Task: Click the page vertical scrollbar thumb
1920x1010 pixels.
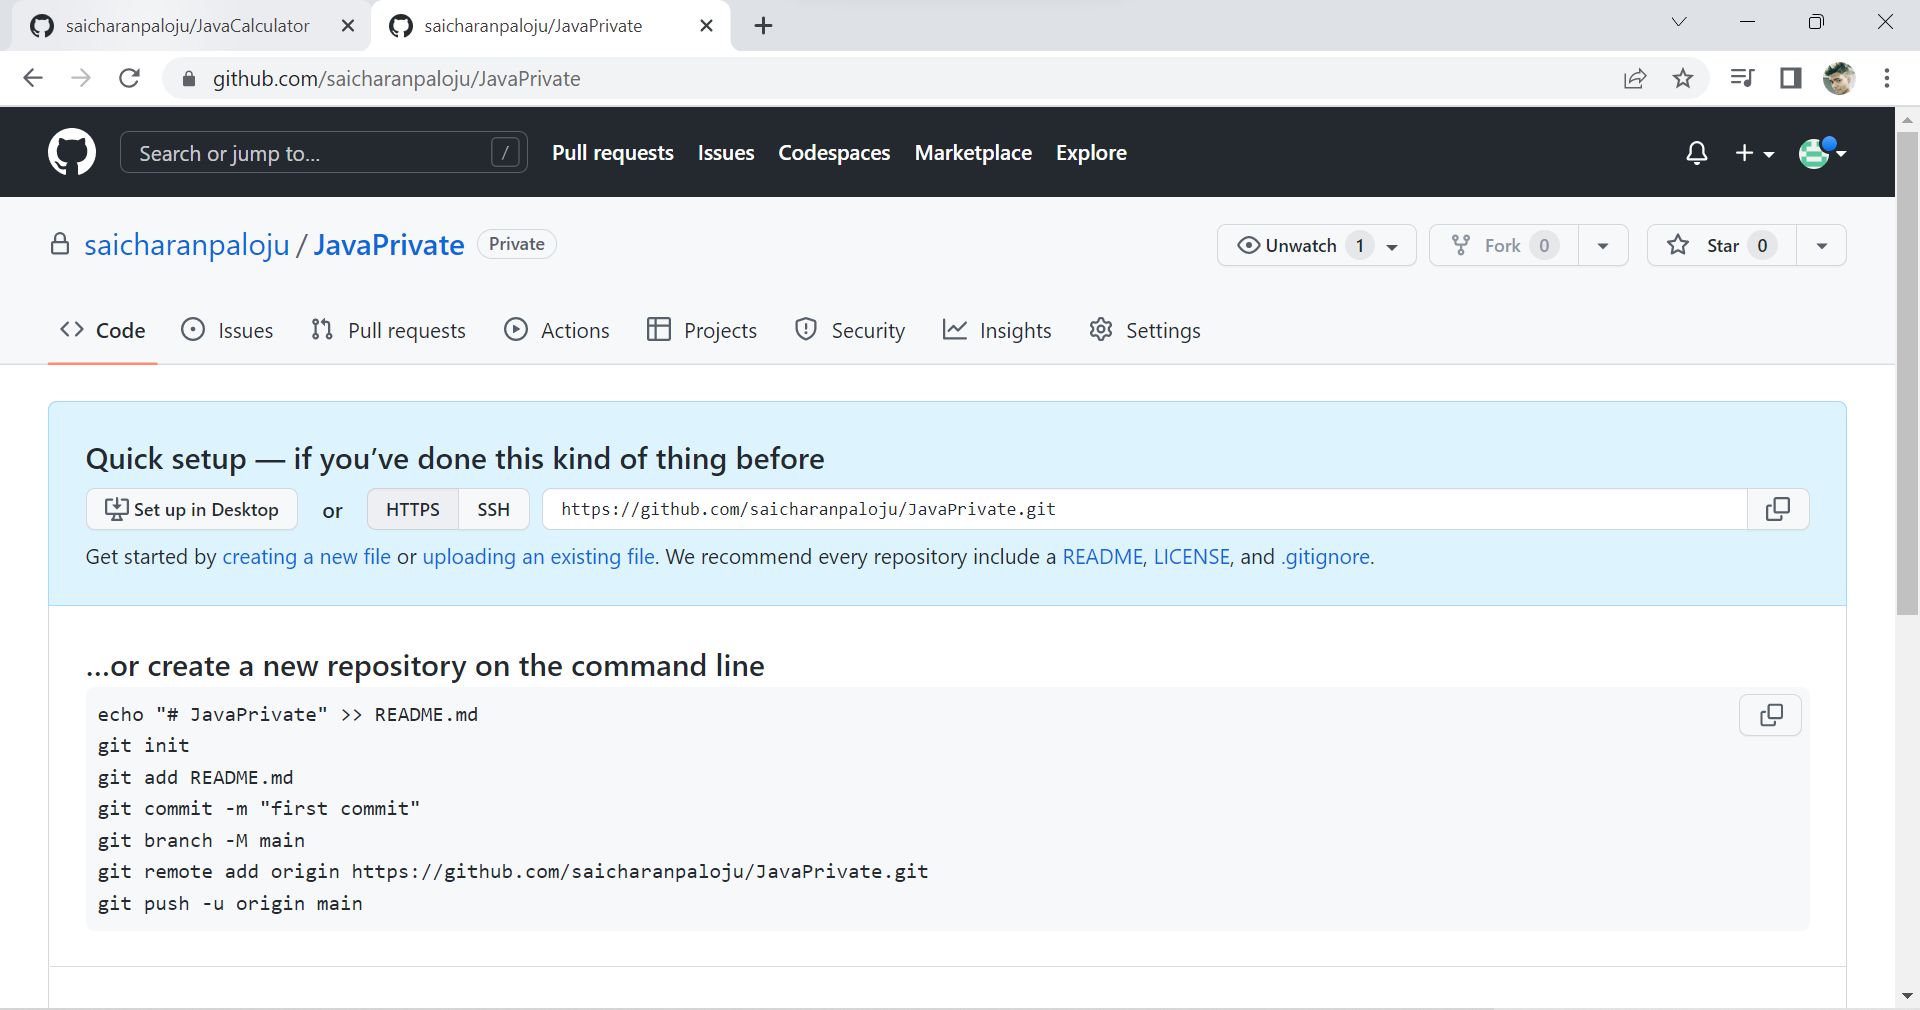Action: click(x=1907, y=370)
